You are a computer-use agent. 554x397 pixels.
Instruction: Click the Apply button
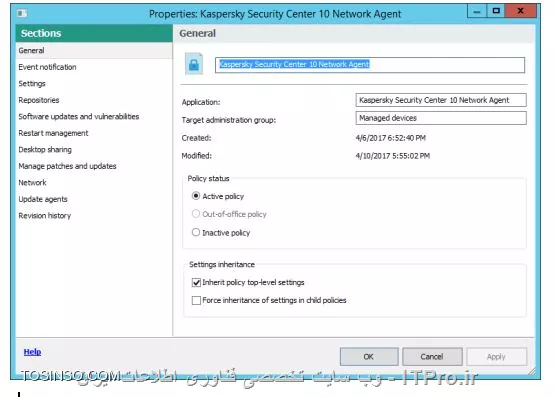(x=496, y=356)
